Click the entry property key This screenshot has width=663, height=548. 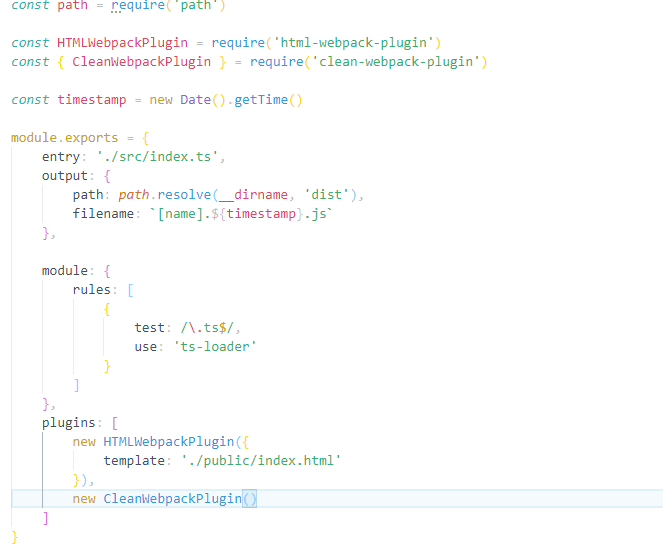(61, 157)
